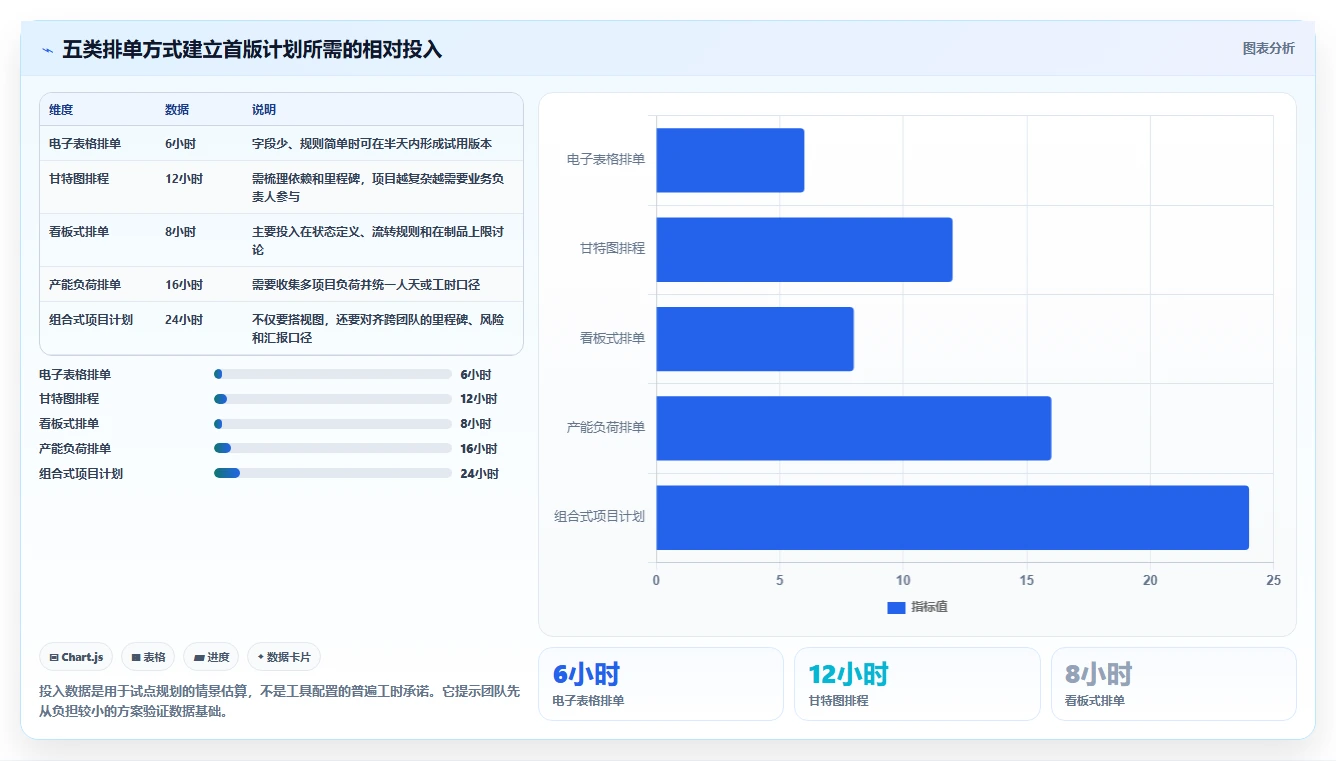Click x-axis tick label 25
The image size is (1336, 761).
(1273, 581)
